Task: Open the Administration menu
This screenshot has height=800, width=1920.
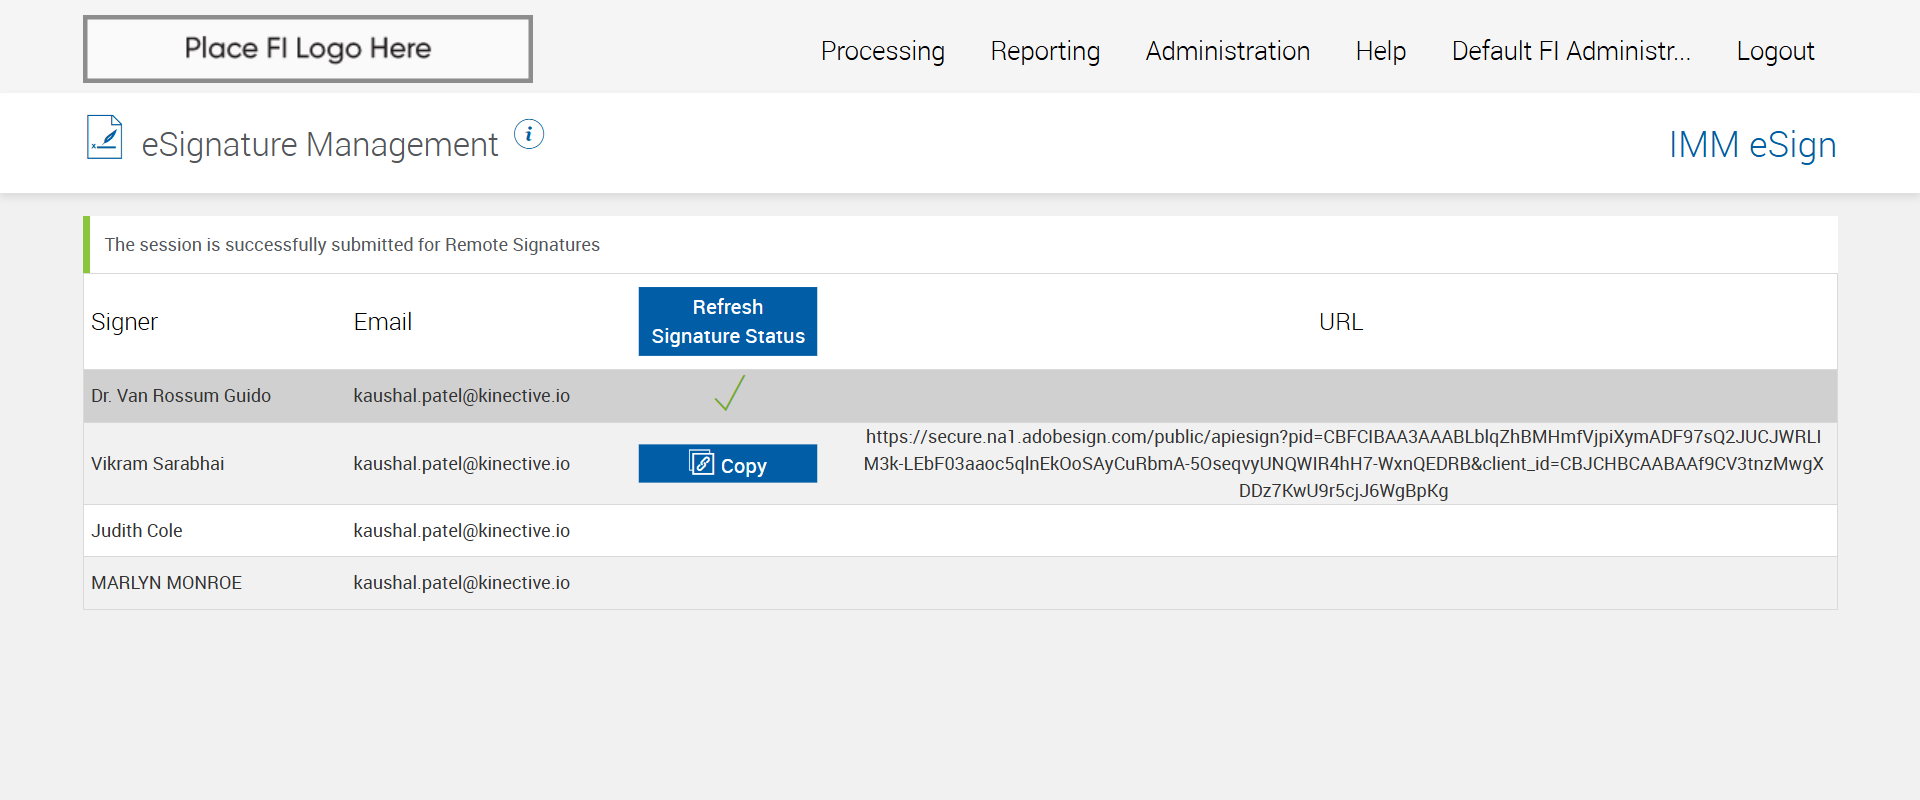Action: point(1227,51)
